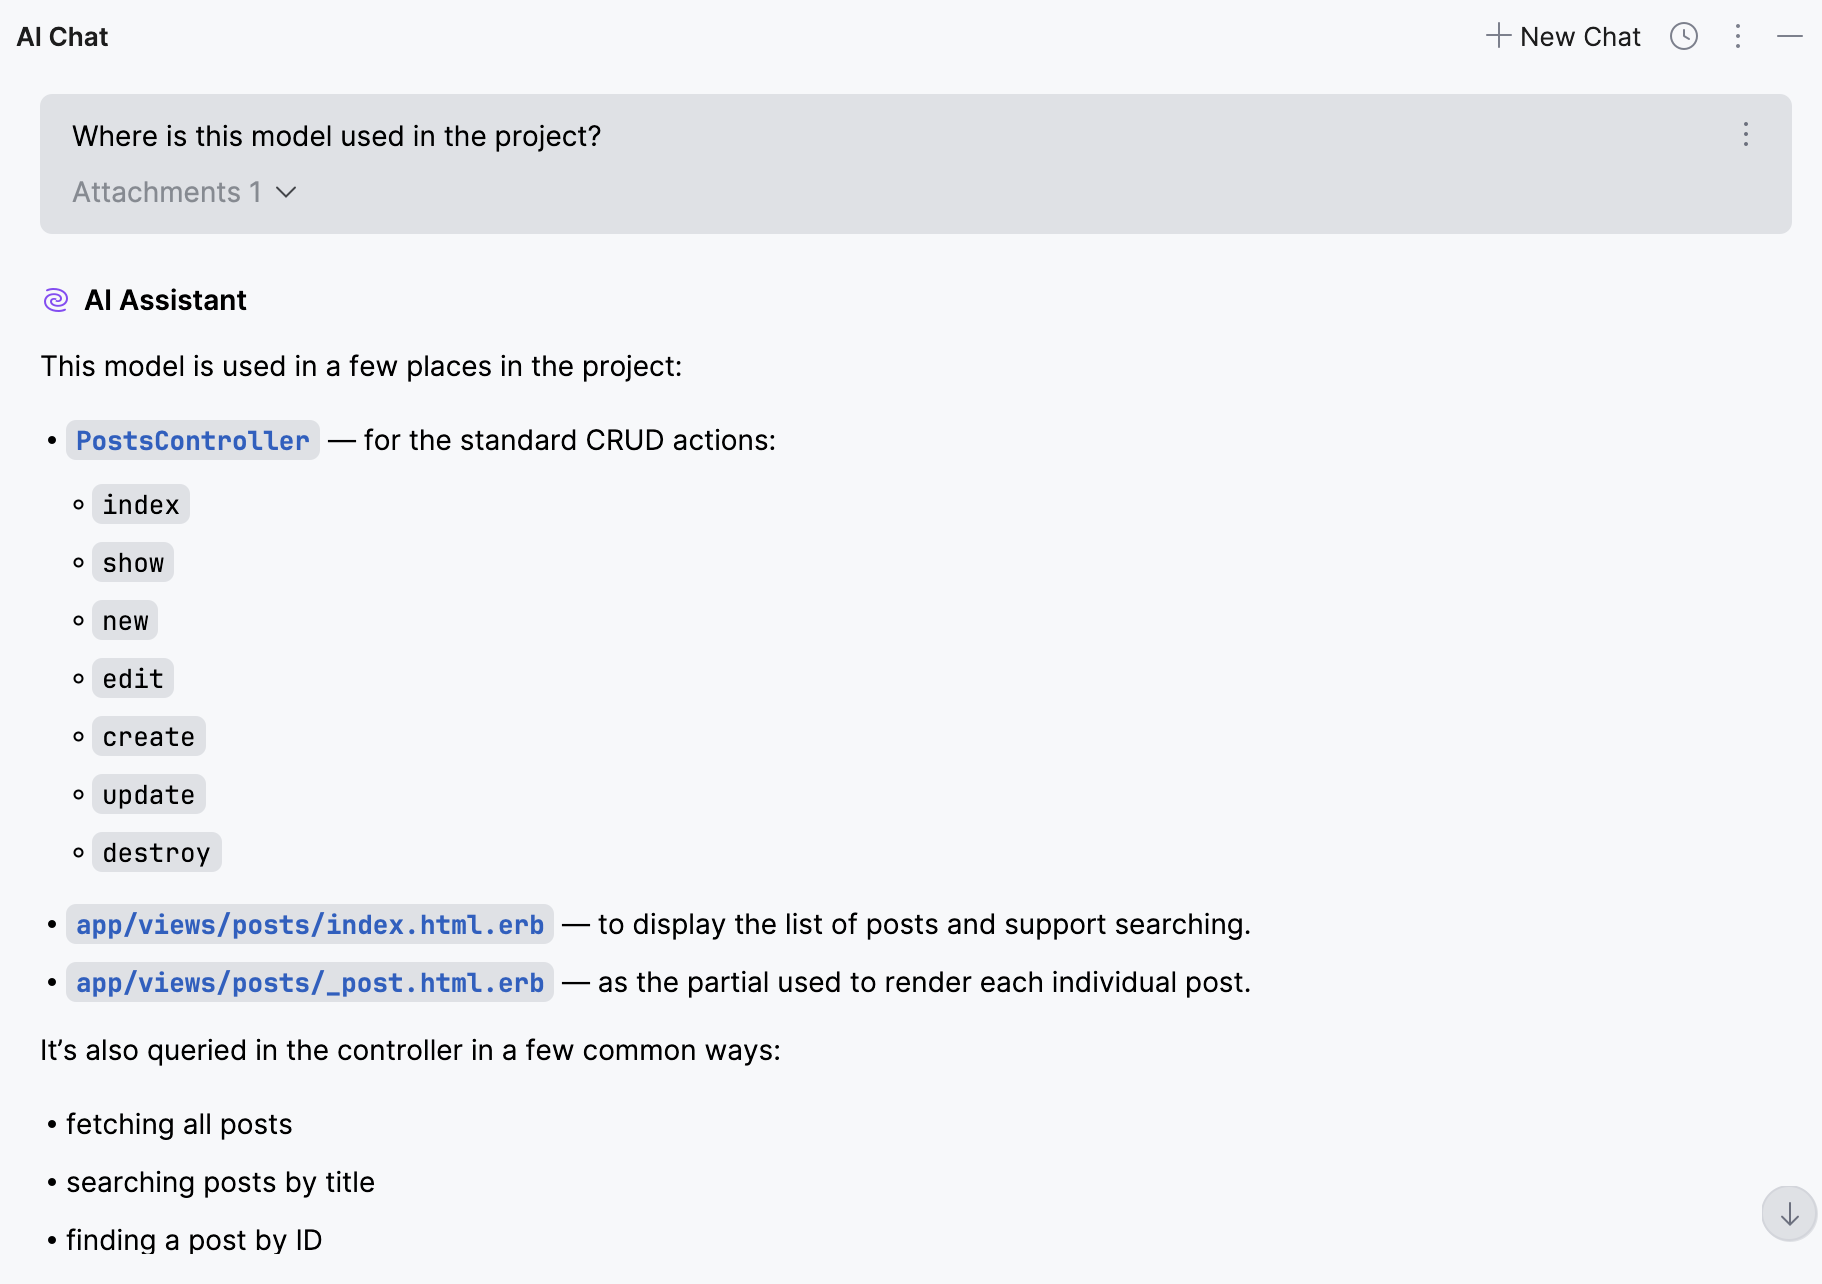The height and width of the screenshot is (1284, 1822).
Task: Select the edit action chip
Action: pyautogui.click(x=132, y=678)
